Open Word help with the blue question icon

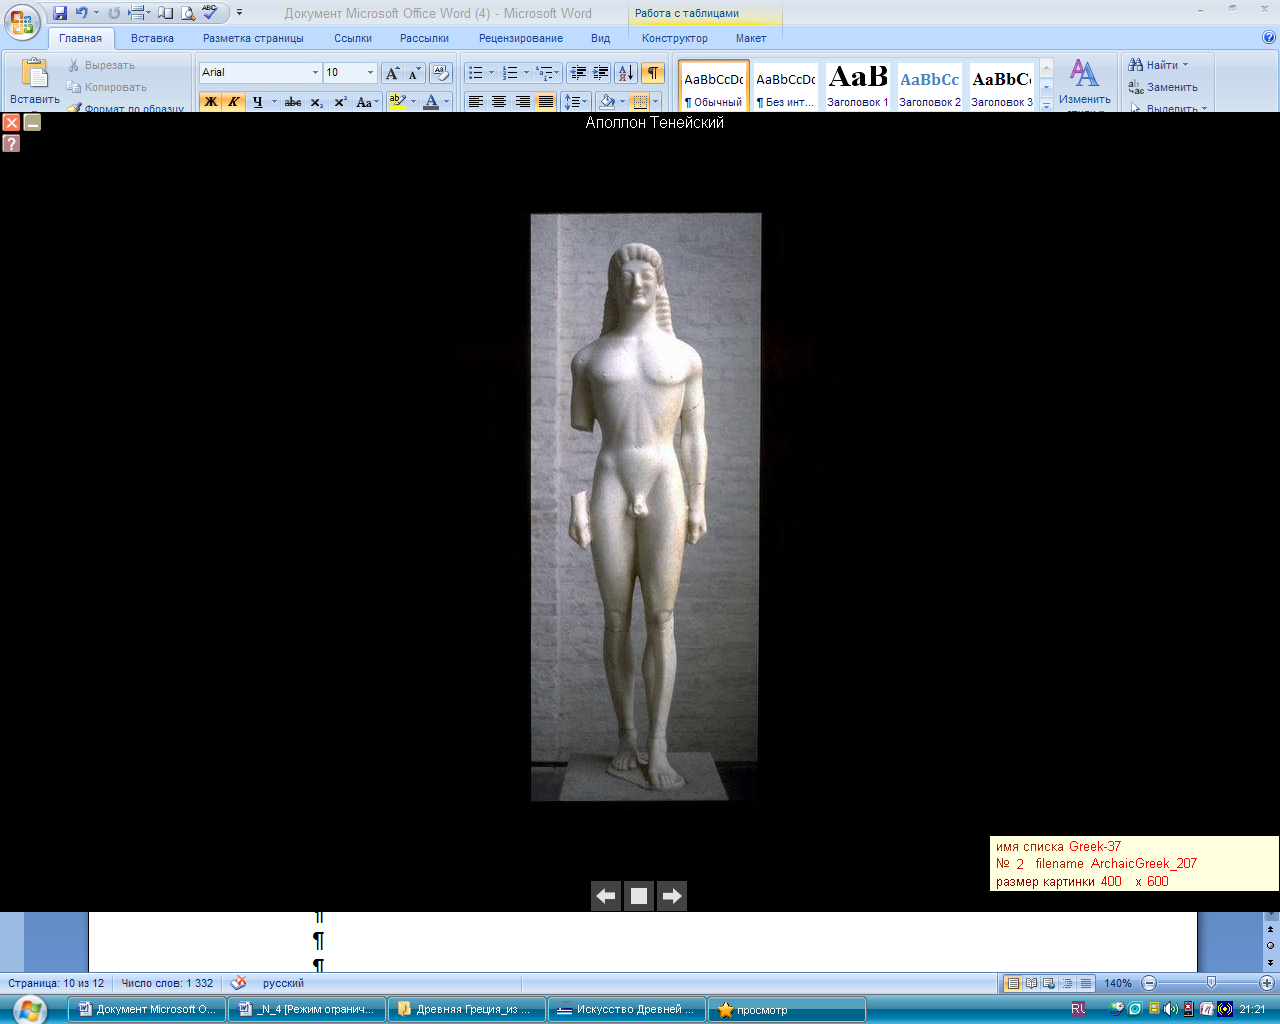point(1269,38)
